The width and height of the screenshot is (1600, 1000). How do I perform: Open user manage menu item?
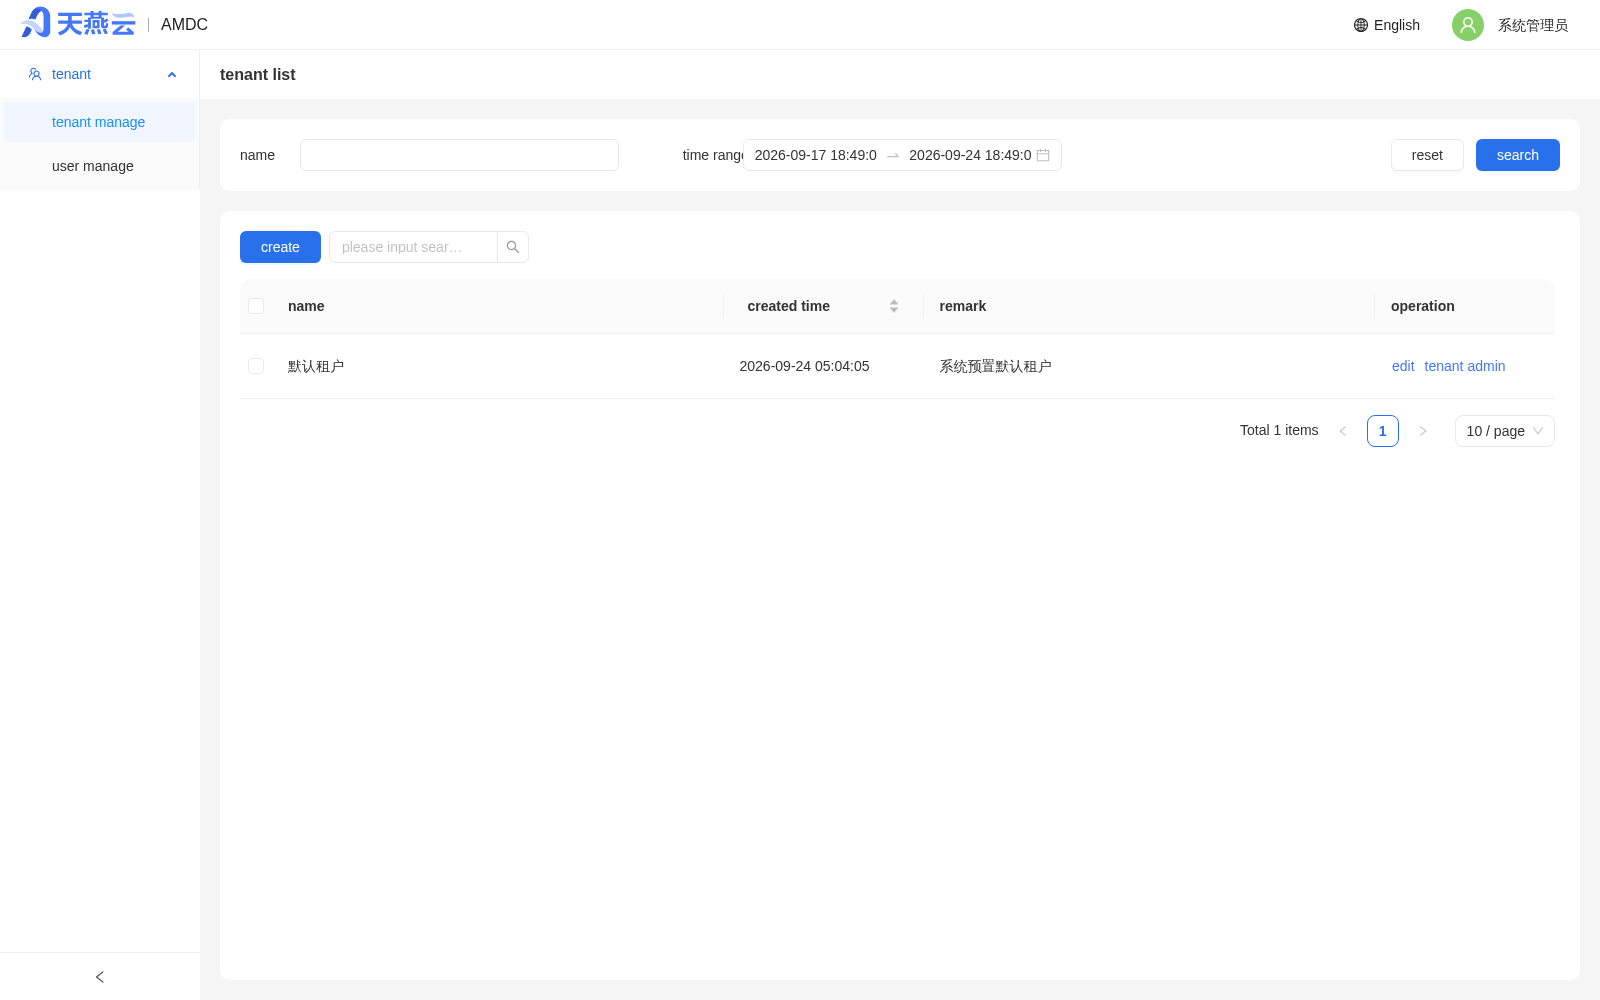point(100,166)
